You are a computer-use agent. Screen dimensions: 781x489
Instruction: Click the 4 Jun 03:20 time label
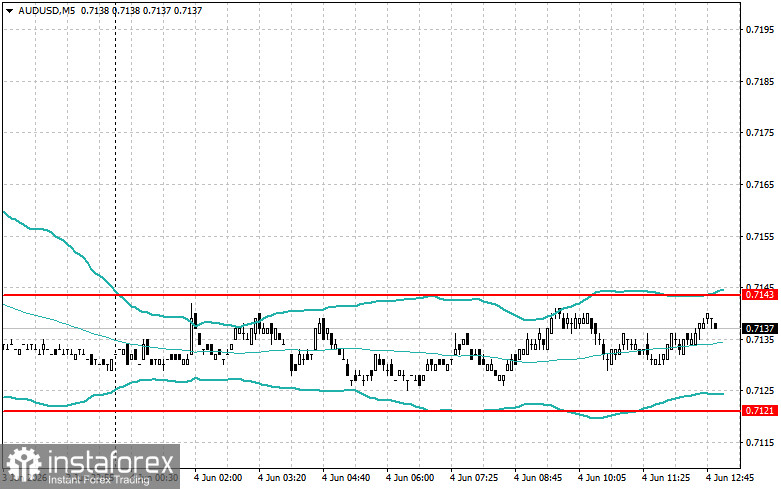[x=282, y=478]
